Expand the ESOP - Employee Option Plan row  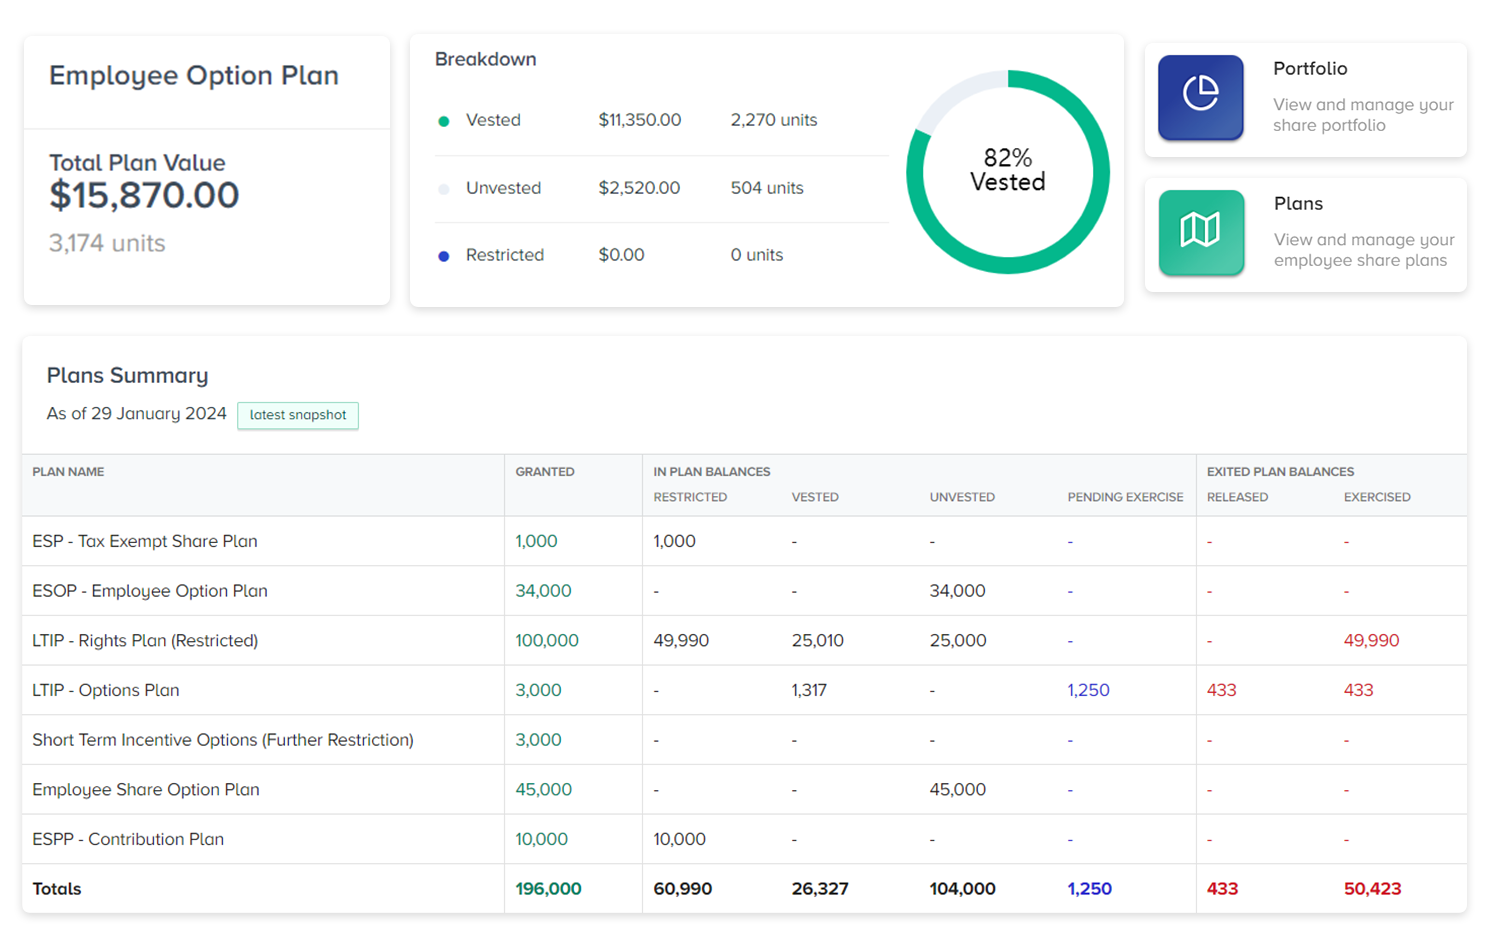click(x=150, y=590)
